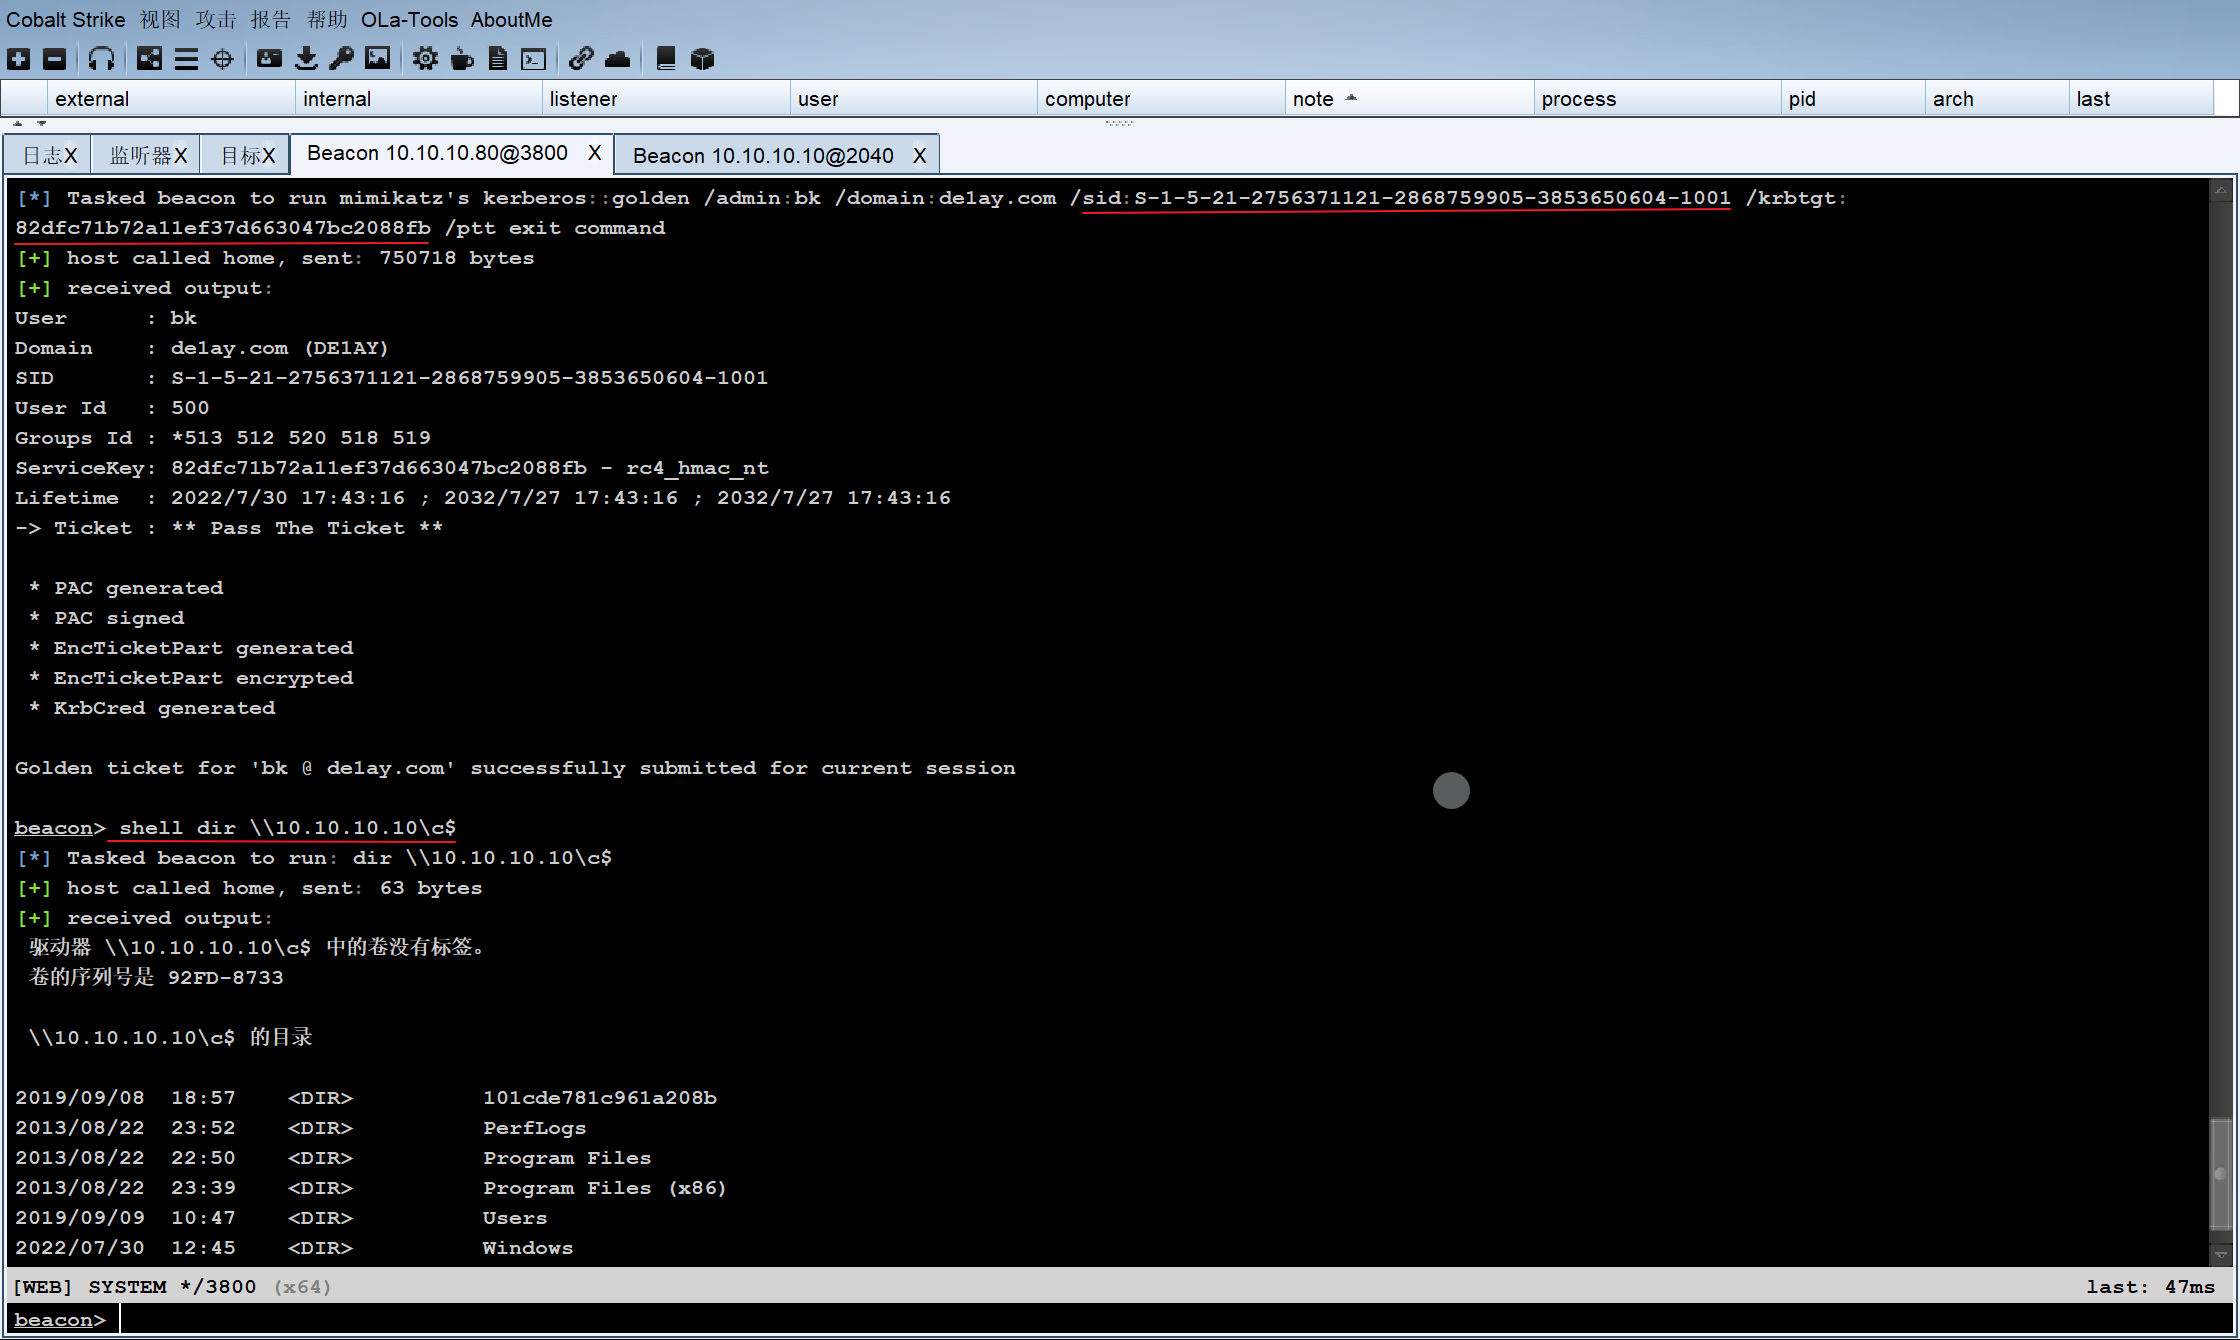Select the Beacon 10.10.10.10@2040 tab

tap(763, 156)
